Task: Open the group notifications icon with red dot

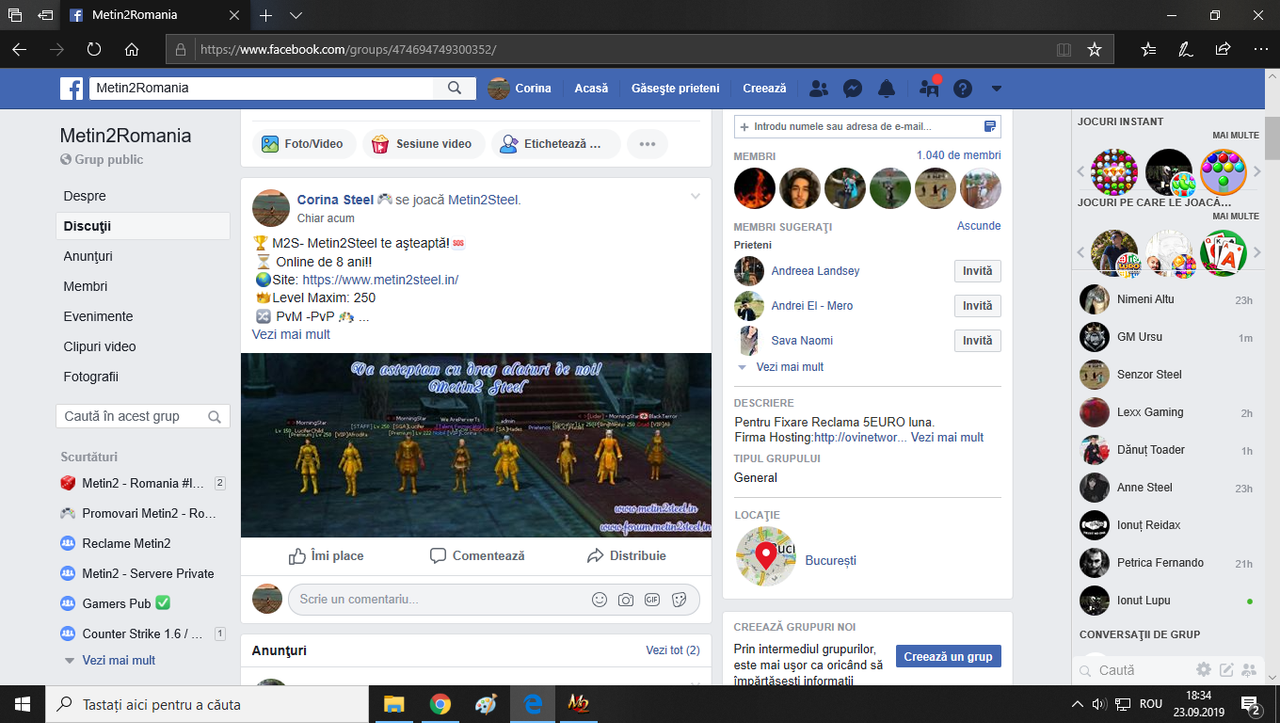Action: click(929, 88)
